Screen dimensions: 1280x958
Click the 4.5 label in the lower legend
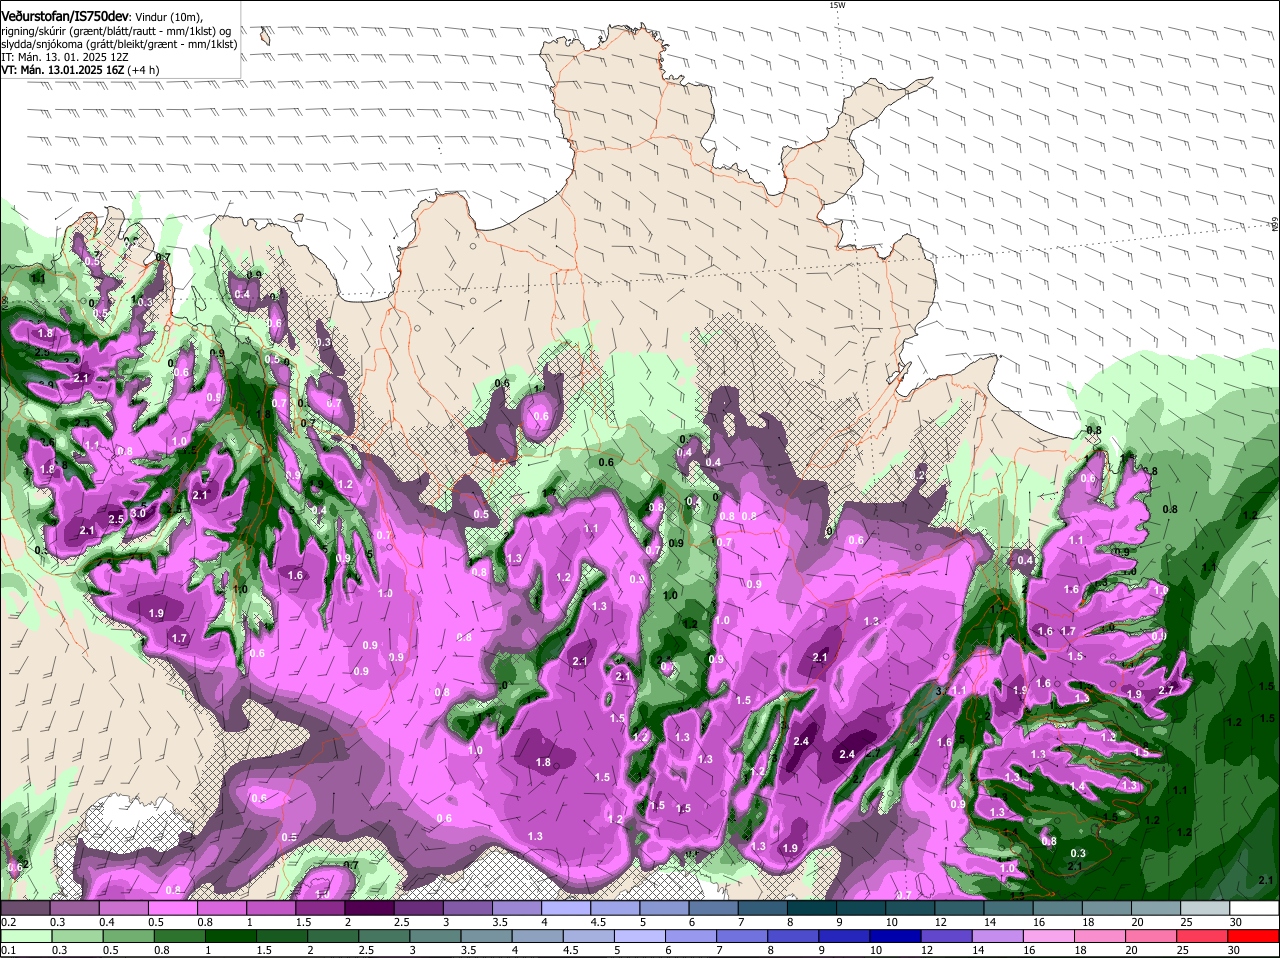[570, 950]
